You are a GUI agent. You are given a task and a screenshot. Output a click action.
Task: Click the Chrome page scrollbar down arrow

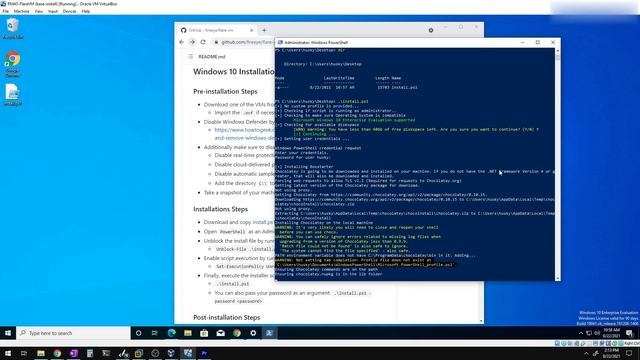481,321
